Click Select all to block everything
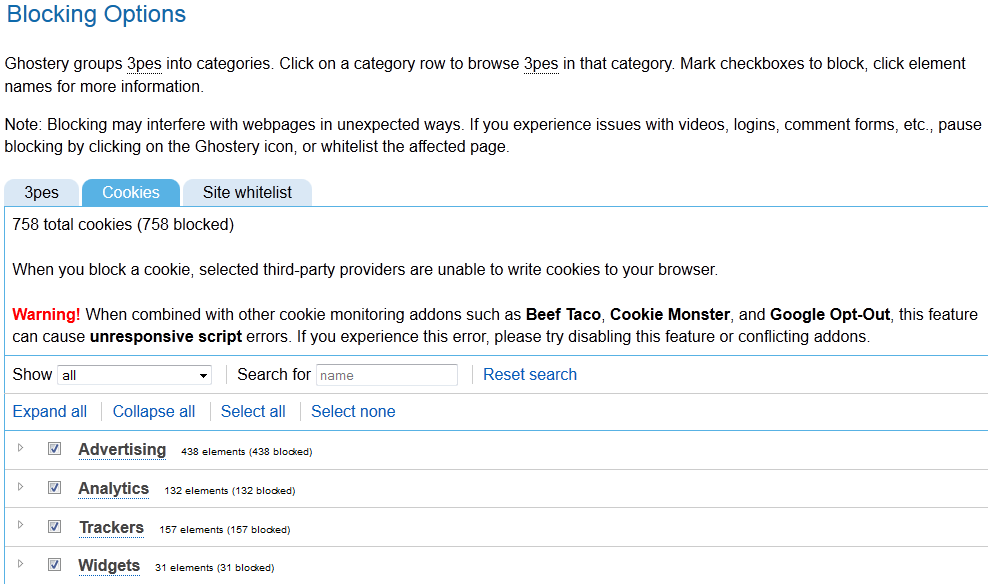Image resolution: width=988 pixels, height=584 pixels. [x=253, y=411]
